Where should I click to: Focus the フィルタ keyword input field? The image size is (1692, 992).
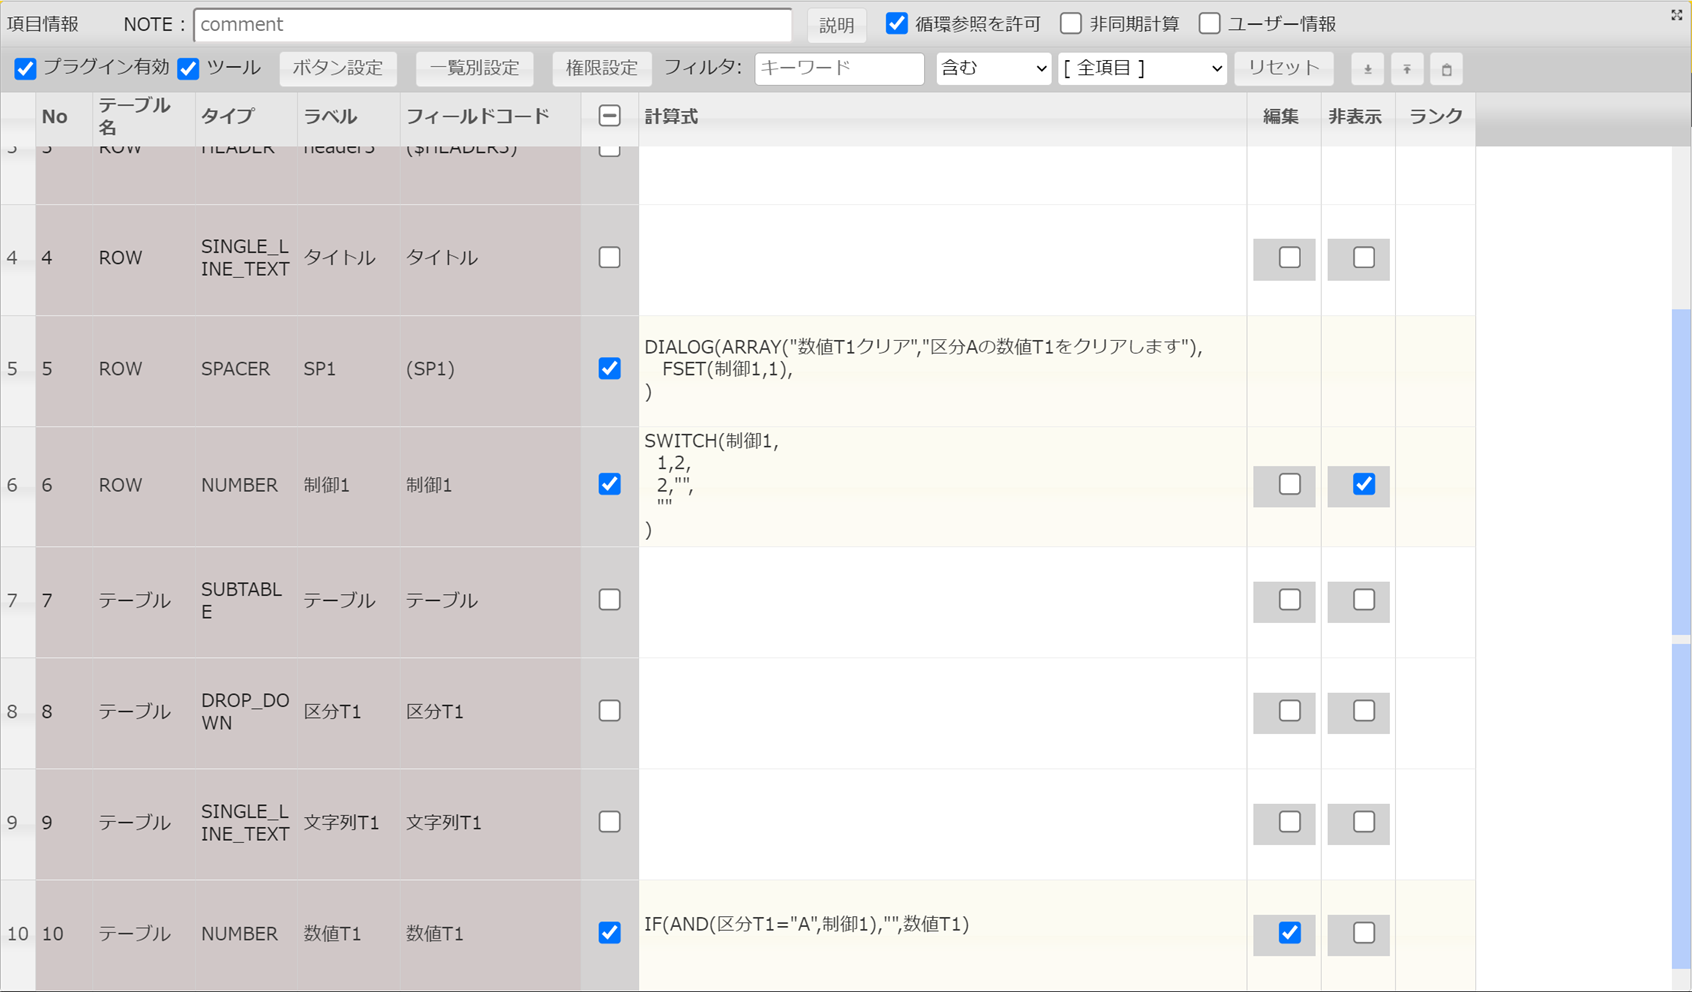[839, 68]
